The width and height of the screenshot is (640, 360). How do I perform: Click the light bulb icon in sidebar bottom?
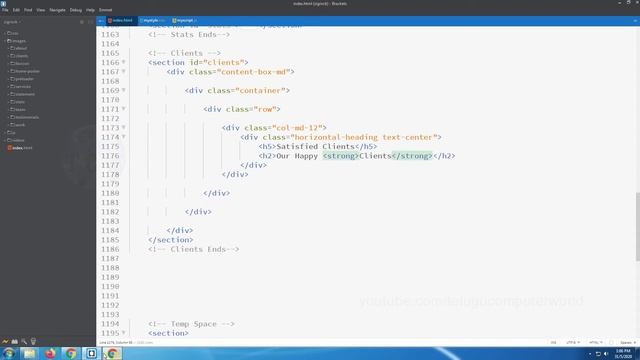pos(33,341)
